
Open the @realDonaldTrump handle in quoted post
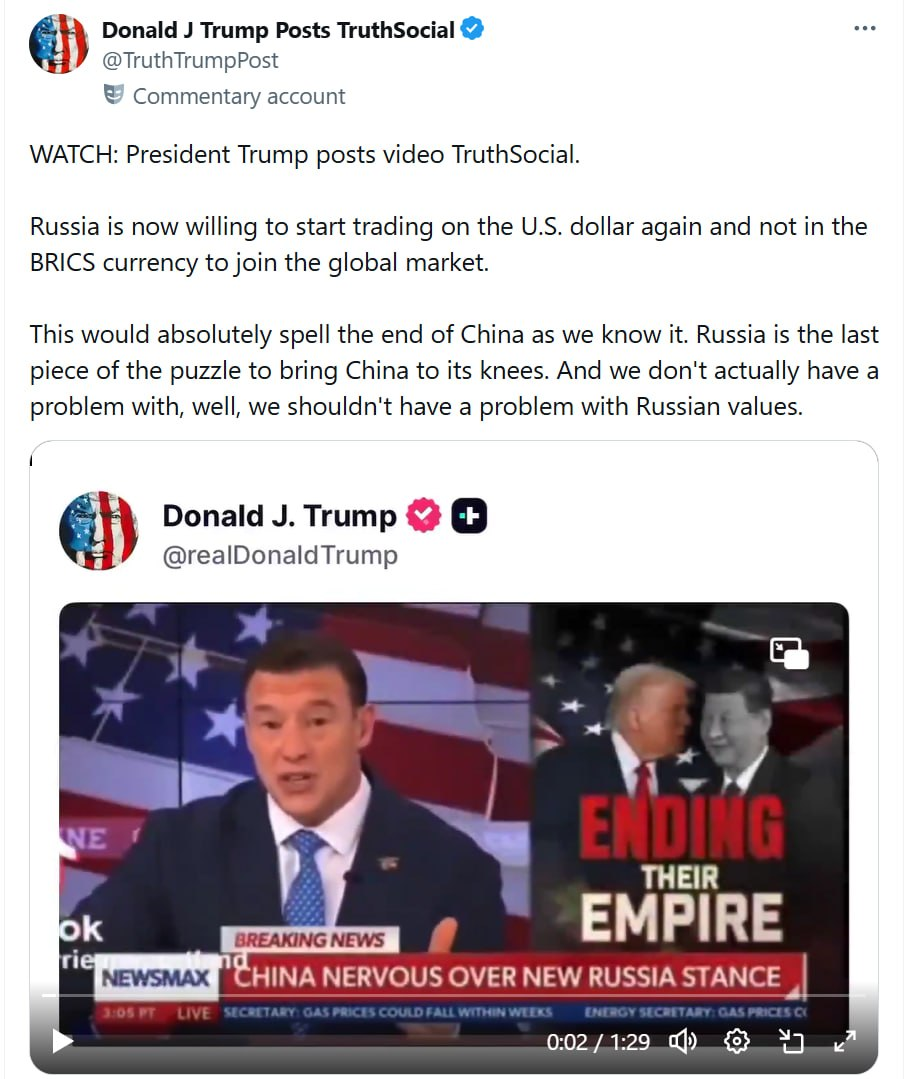[x=280, y=555]
